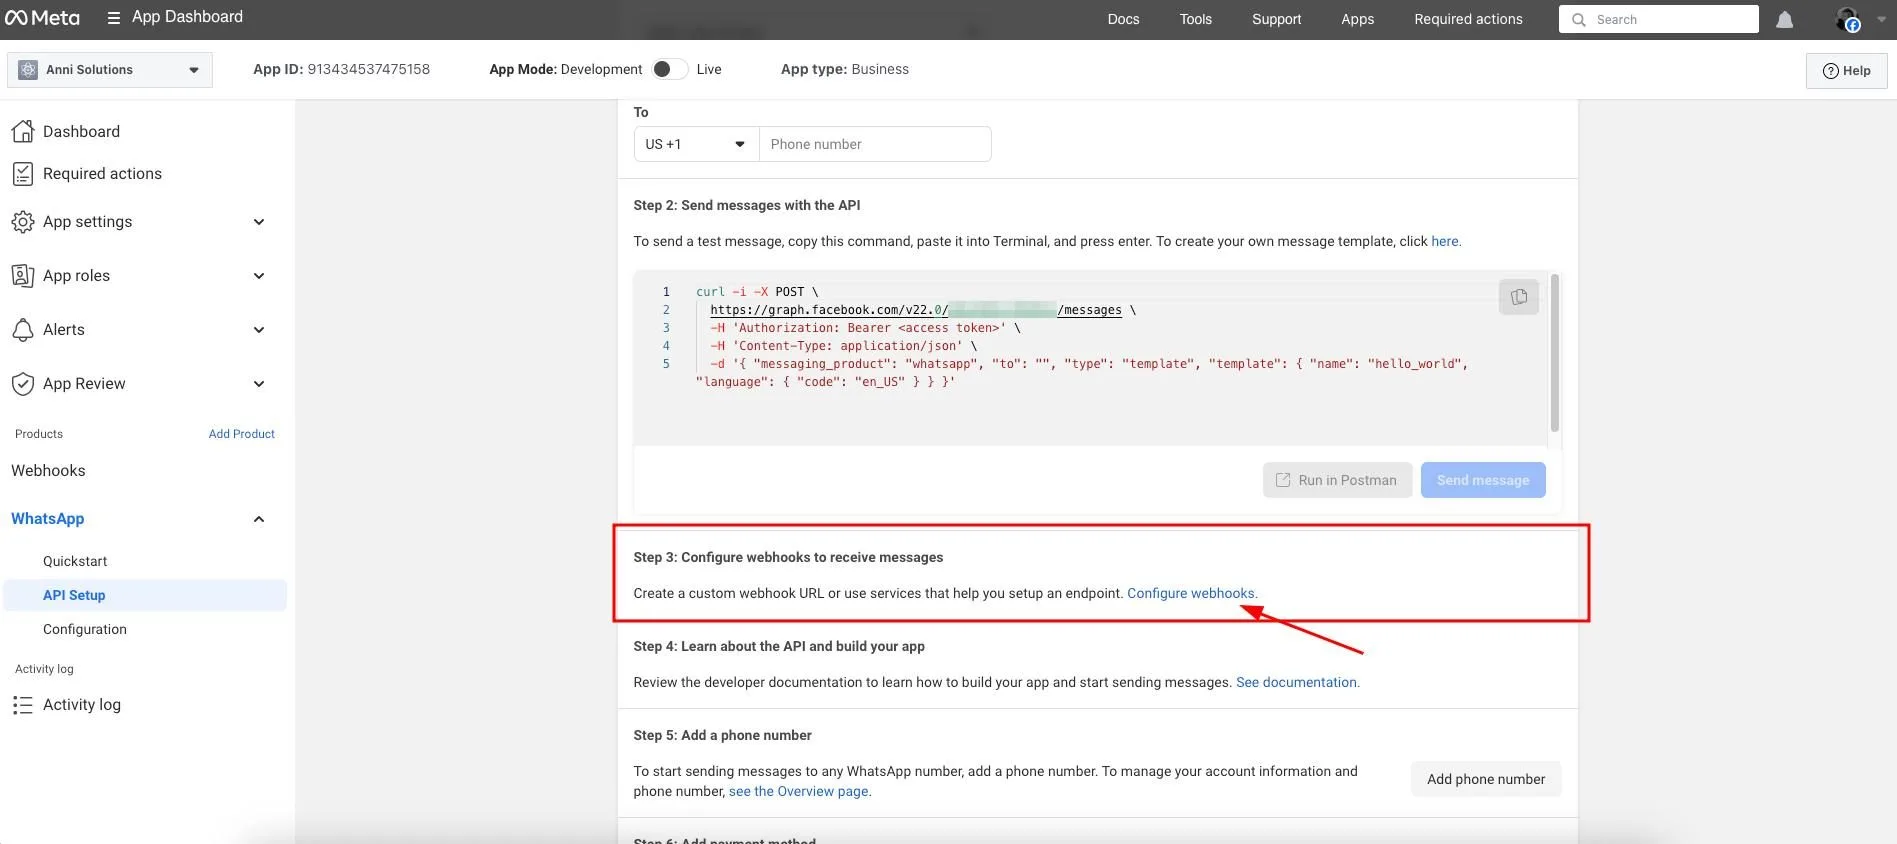The image size is (1897, 844).
Task: Open the Anni Solutions app selector dropdown
Action: pyautogui.click(x=110, y=70)
